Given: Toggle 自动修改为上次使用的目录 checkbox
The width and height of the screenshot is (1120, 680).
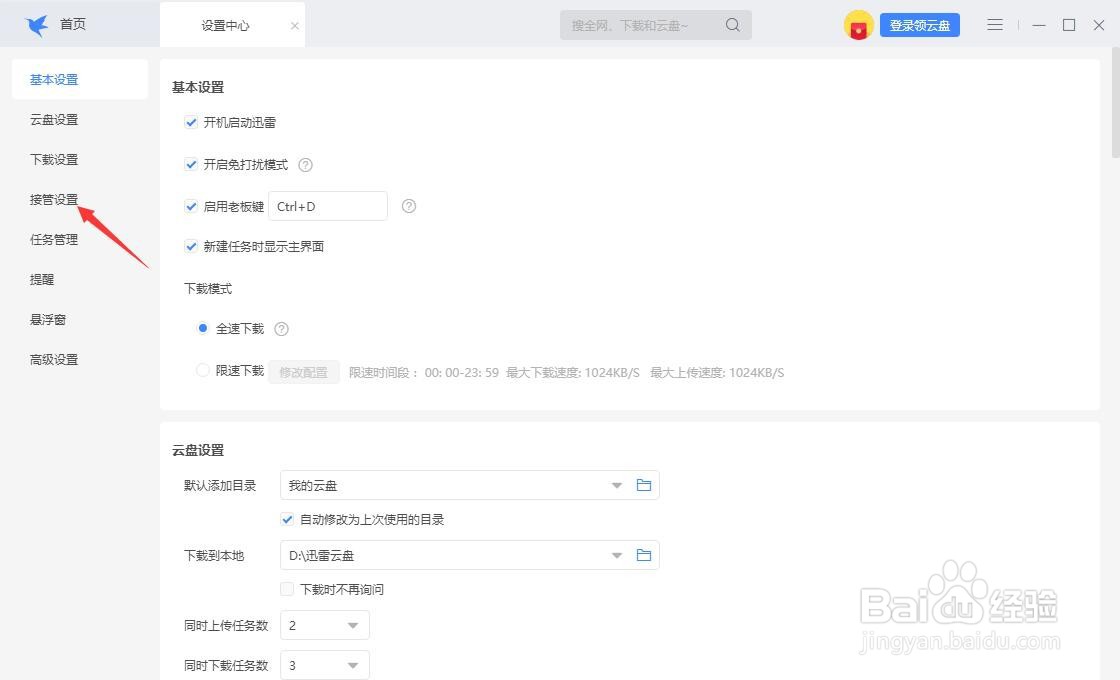Looking at the screenshot, I should (287, 519).
